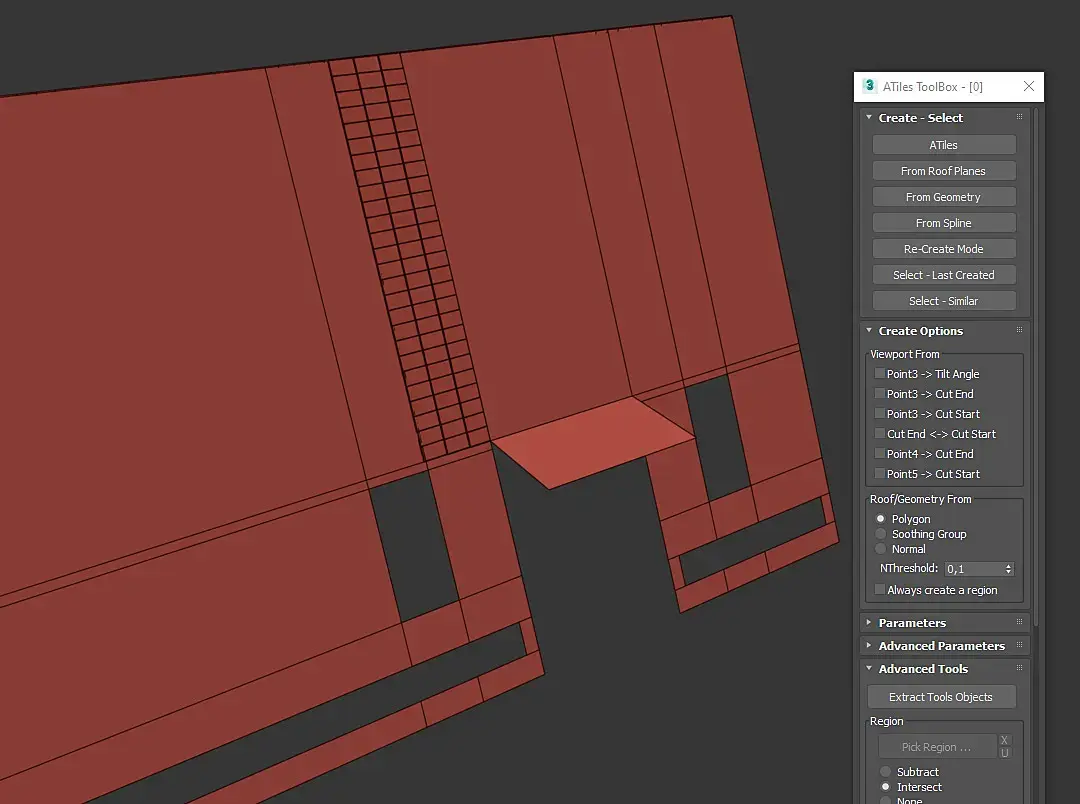Check the Always create a region option
Screen dimensions: 1080x804
point(880,590)
